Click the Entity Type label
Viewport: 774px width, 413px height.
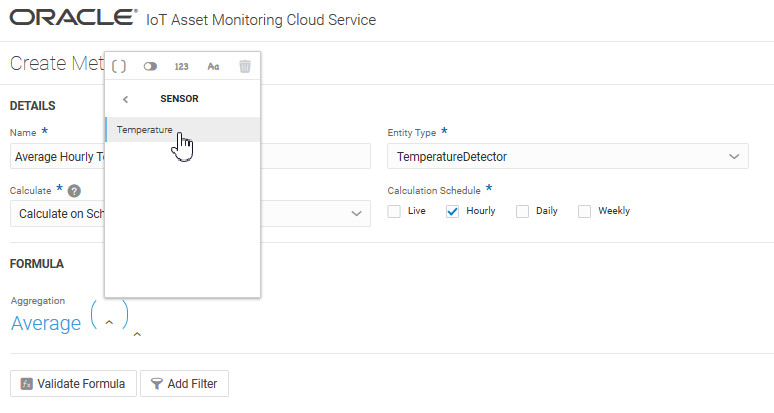pyautogui.click(x=412, y=133)
